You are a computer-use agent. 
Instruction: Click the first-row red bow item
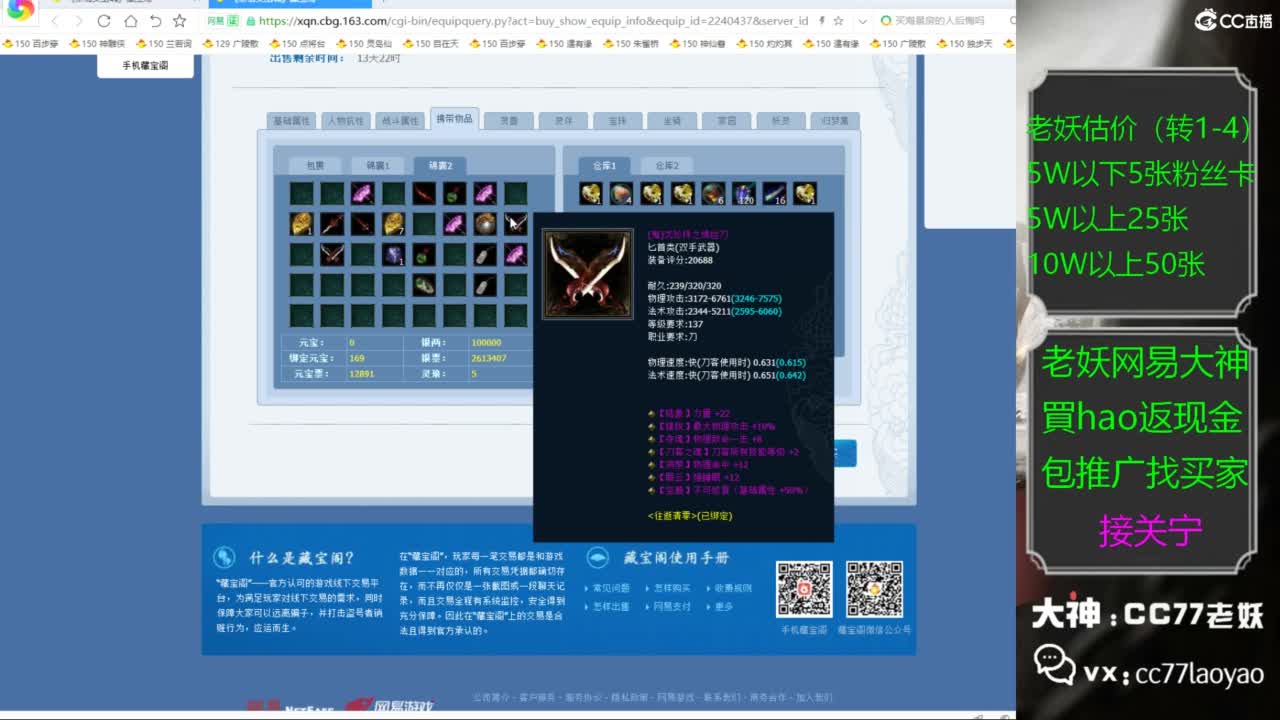click(x=424, y=194)
